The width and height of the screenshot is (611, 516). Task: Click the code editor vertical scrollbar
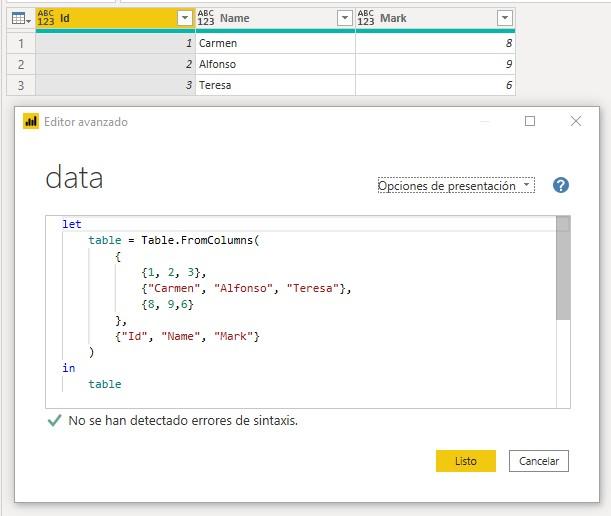(563, 270)
